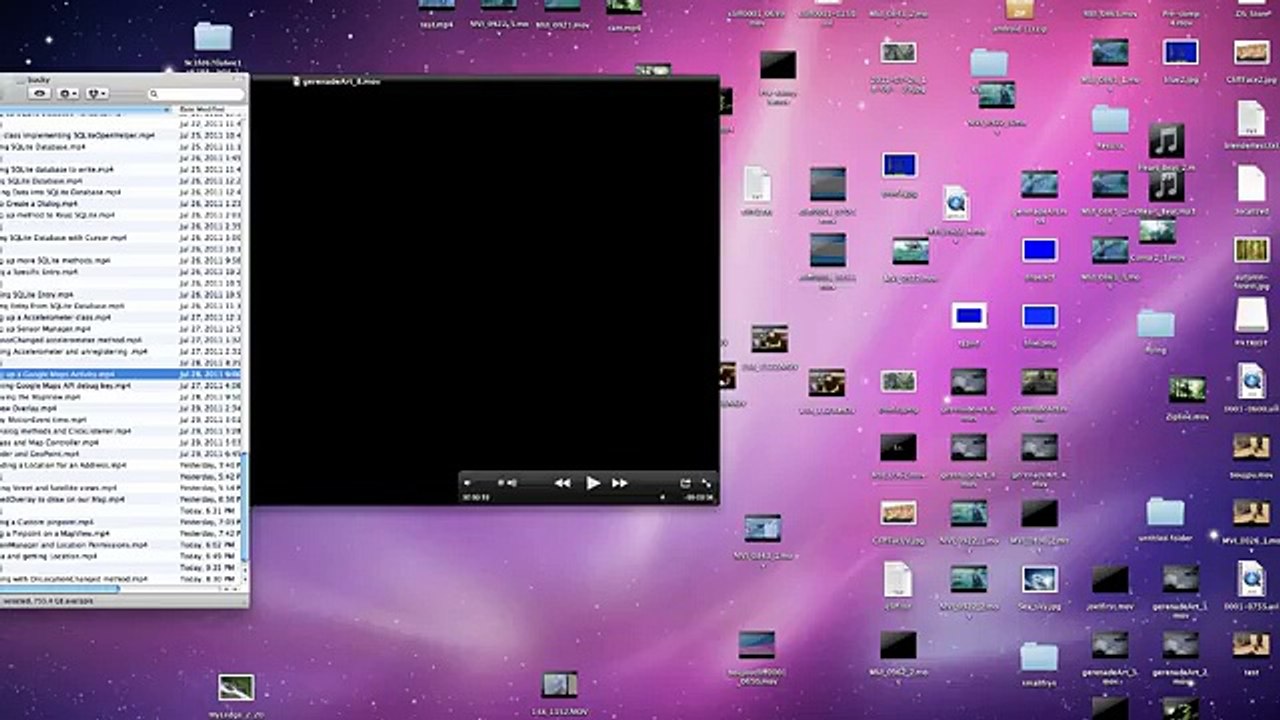1280x720 pixels.
Task: Select the Coma2_1.mov desktop icon
Action: 1157,232
